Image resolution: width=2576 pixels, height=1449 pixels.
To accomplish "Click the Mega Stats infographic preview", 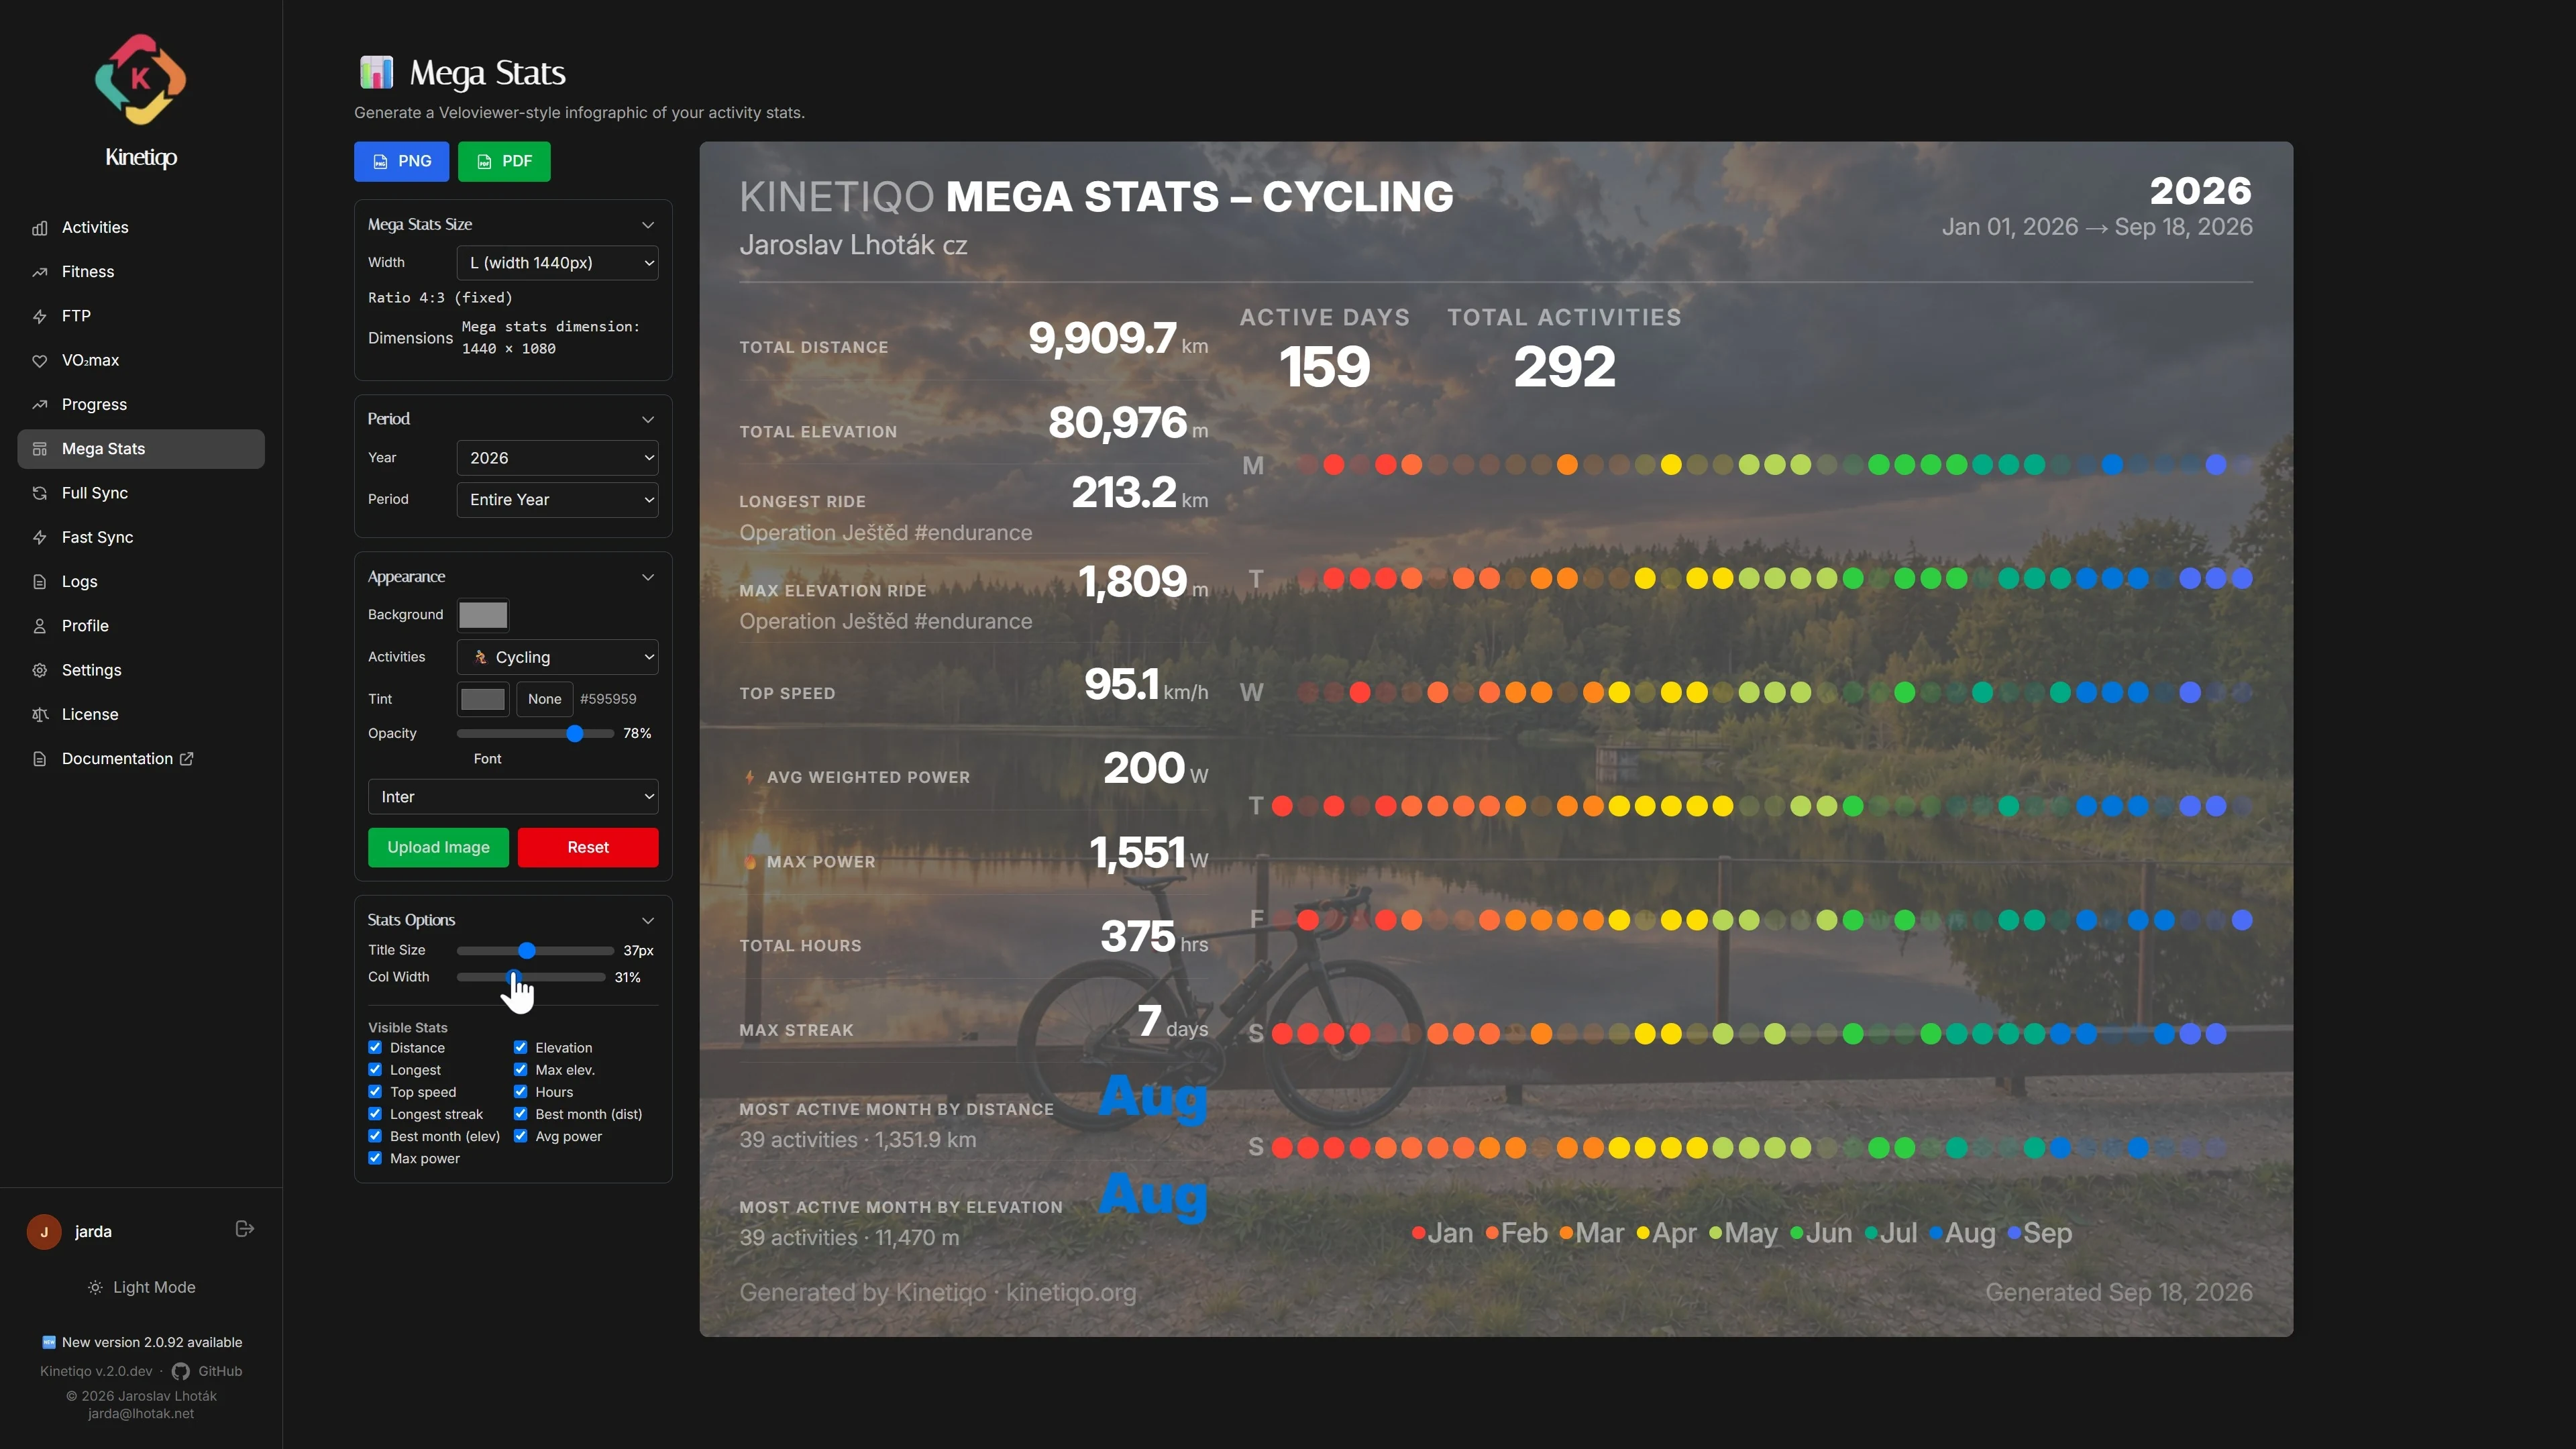I will 1496,739.
